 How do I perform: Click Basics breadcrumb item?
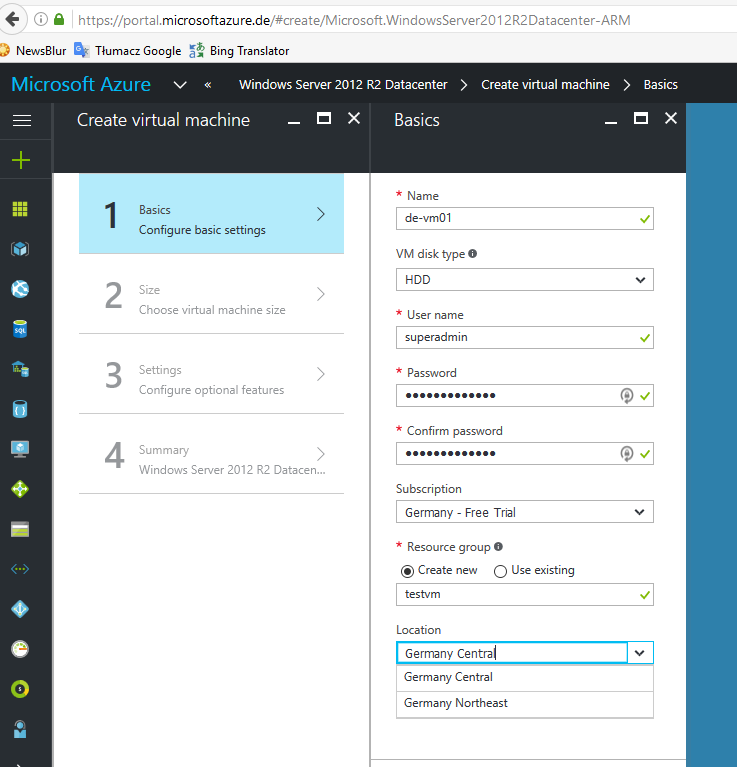pyautogui.click(x=660, y=85)
